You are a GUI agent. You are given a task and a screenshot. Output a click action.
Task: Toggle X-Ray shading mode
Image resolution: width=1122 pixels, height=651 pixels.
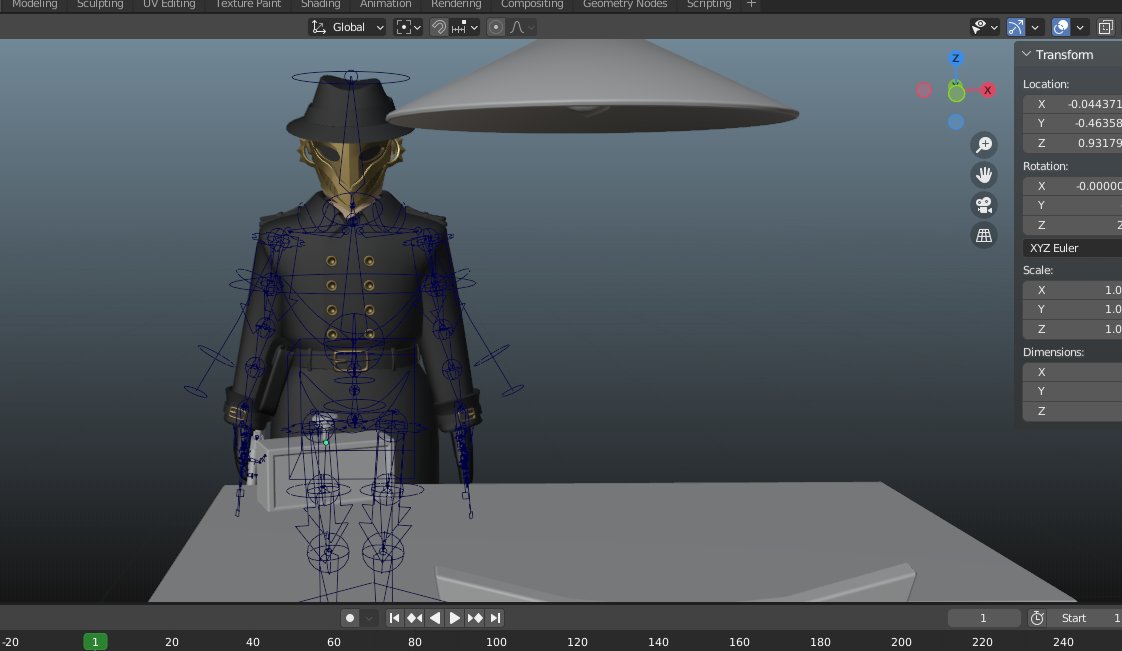click(1104, 27)
